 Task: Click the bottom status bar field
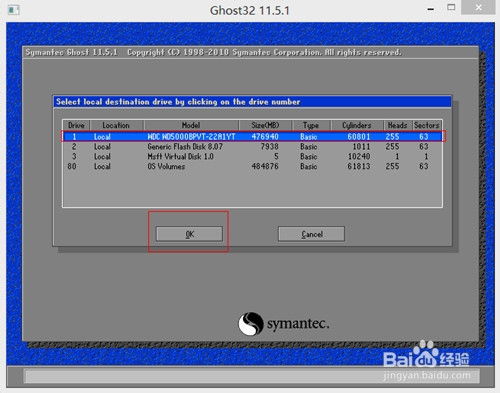253,376
